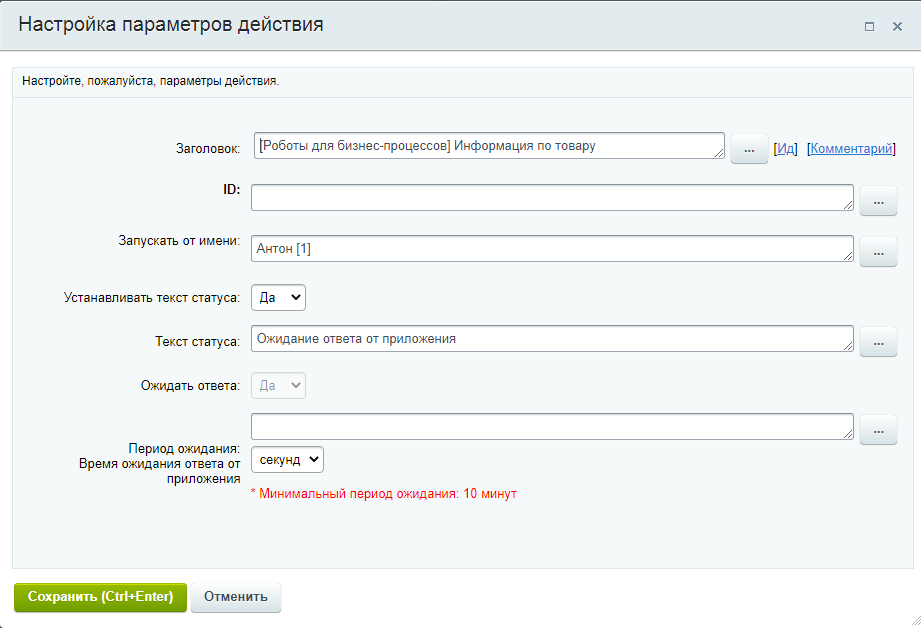Click the ellipsis button next to Запускать от имени
Viewport: 921px width, 628px height.
(x=878, y=252)
